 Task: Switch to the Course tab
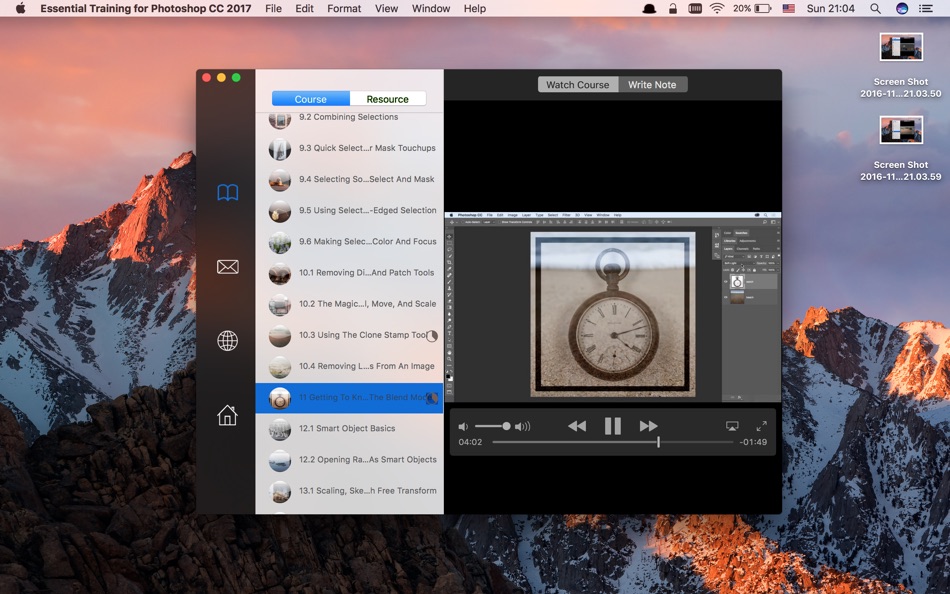(x=311, y=99)
